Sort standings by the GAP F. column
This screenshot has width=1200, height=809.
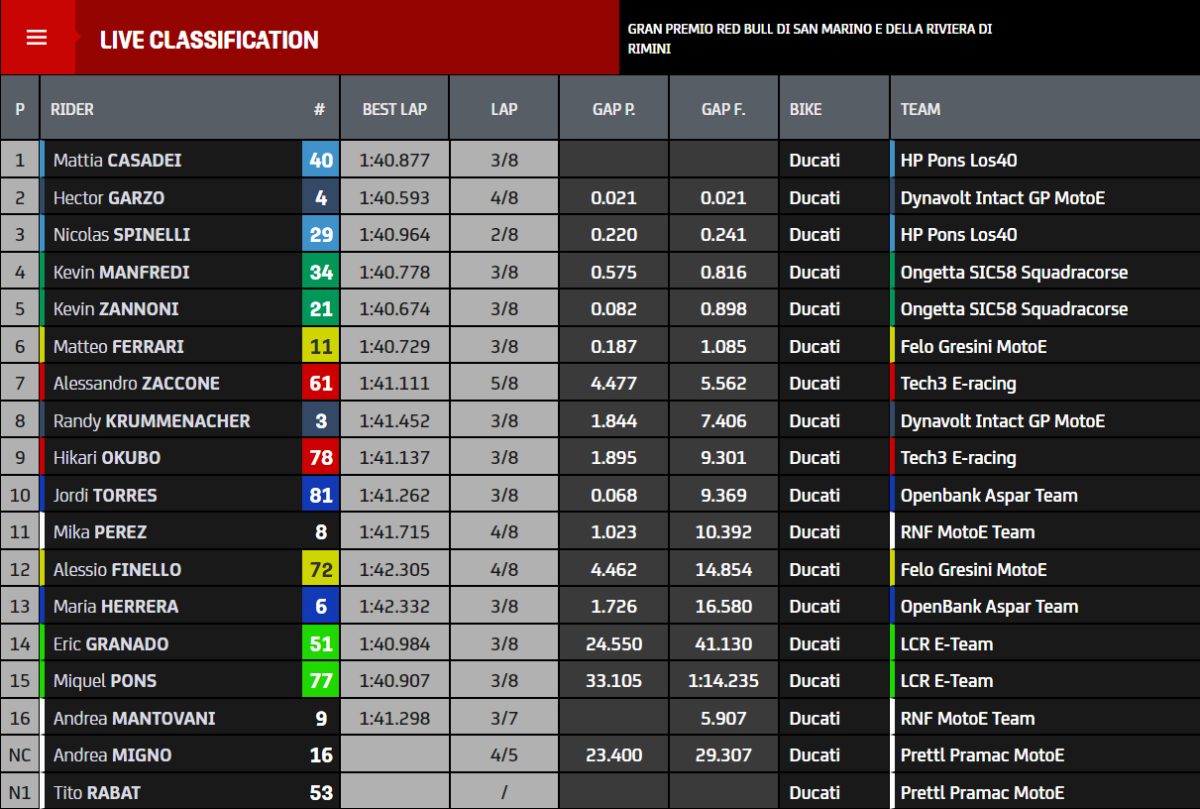coord(723,108)
